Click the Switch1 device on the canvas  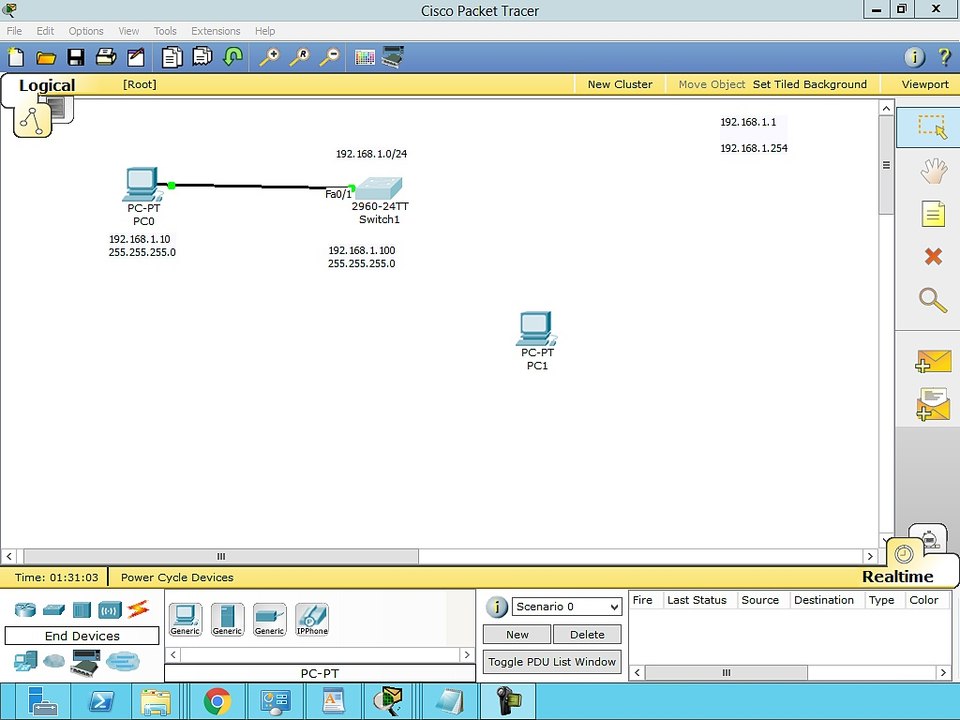(x=379, y=188)
